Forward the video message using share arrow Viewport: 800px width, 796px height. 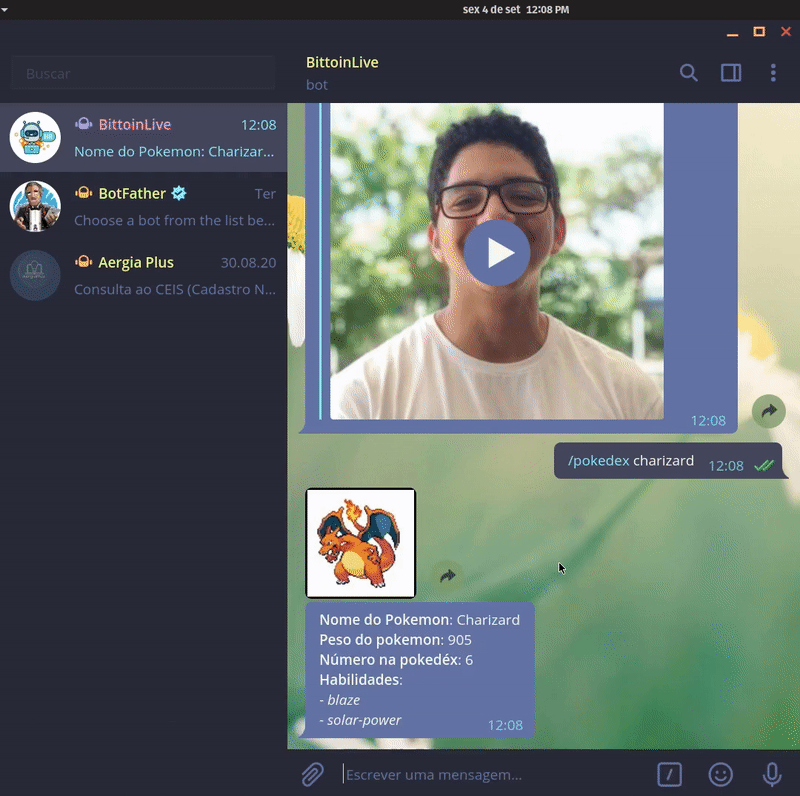click(x=768, y=411)
